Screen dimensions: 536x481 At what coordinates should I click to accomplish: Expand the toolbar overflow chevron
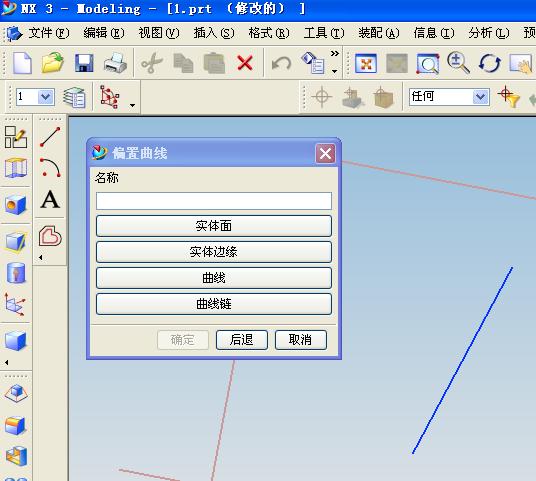(x=335, y=53)
